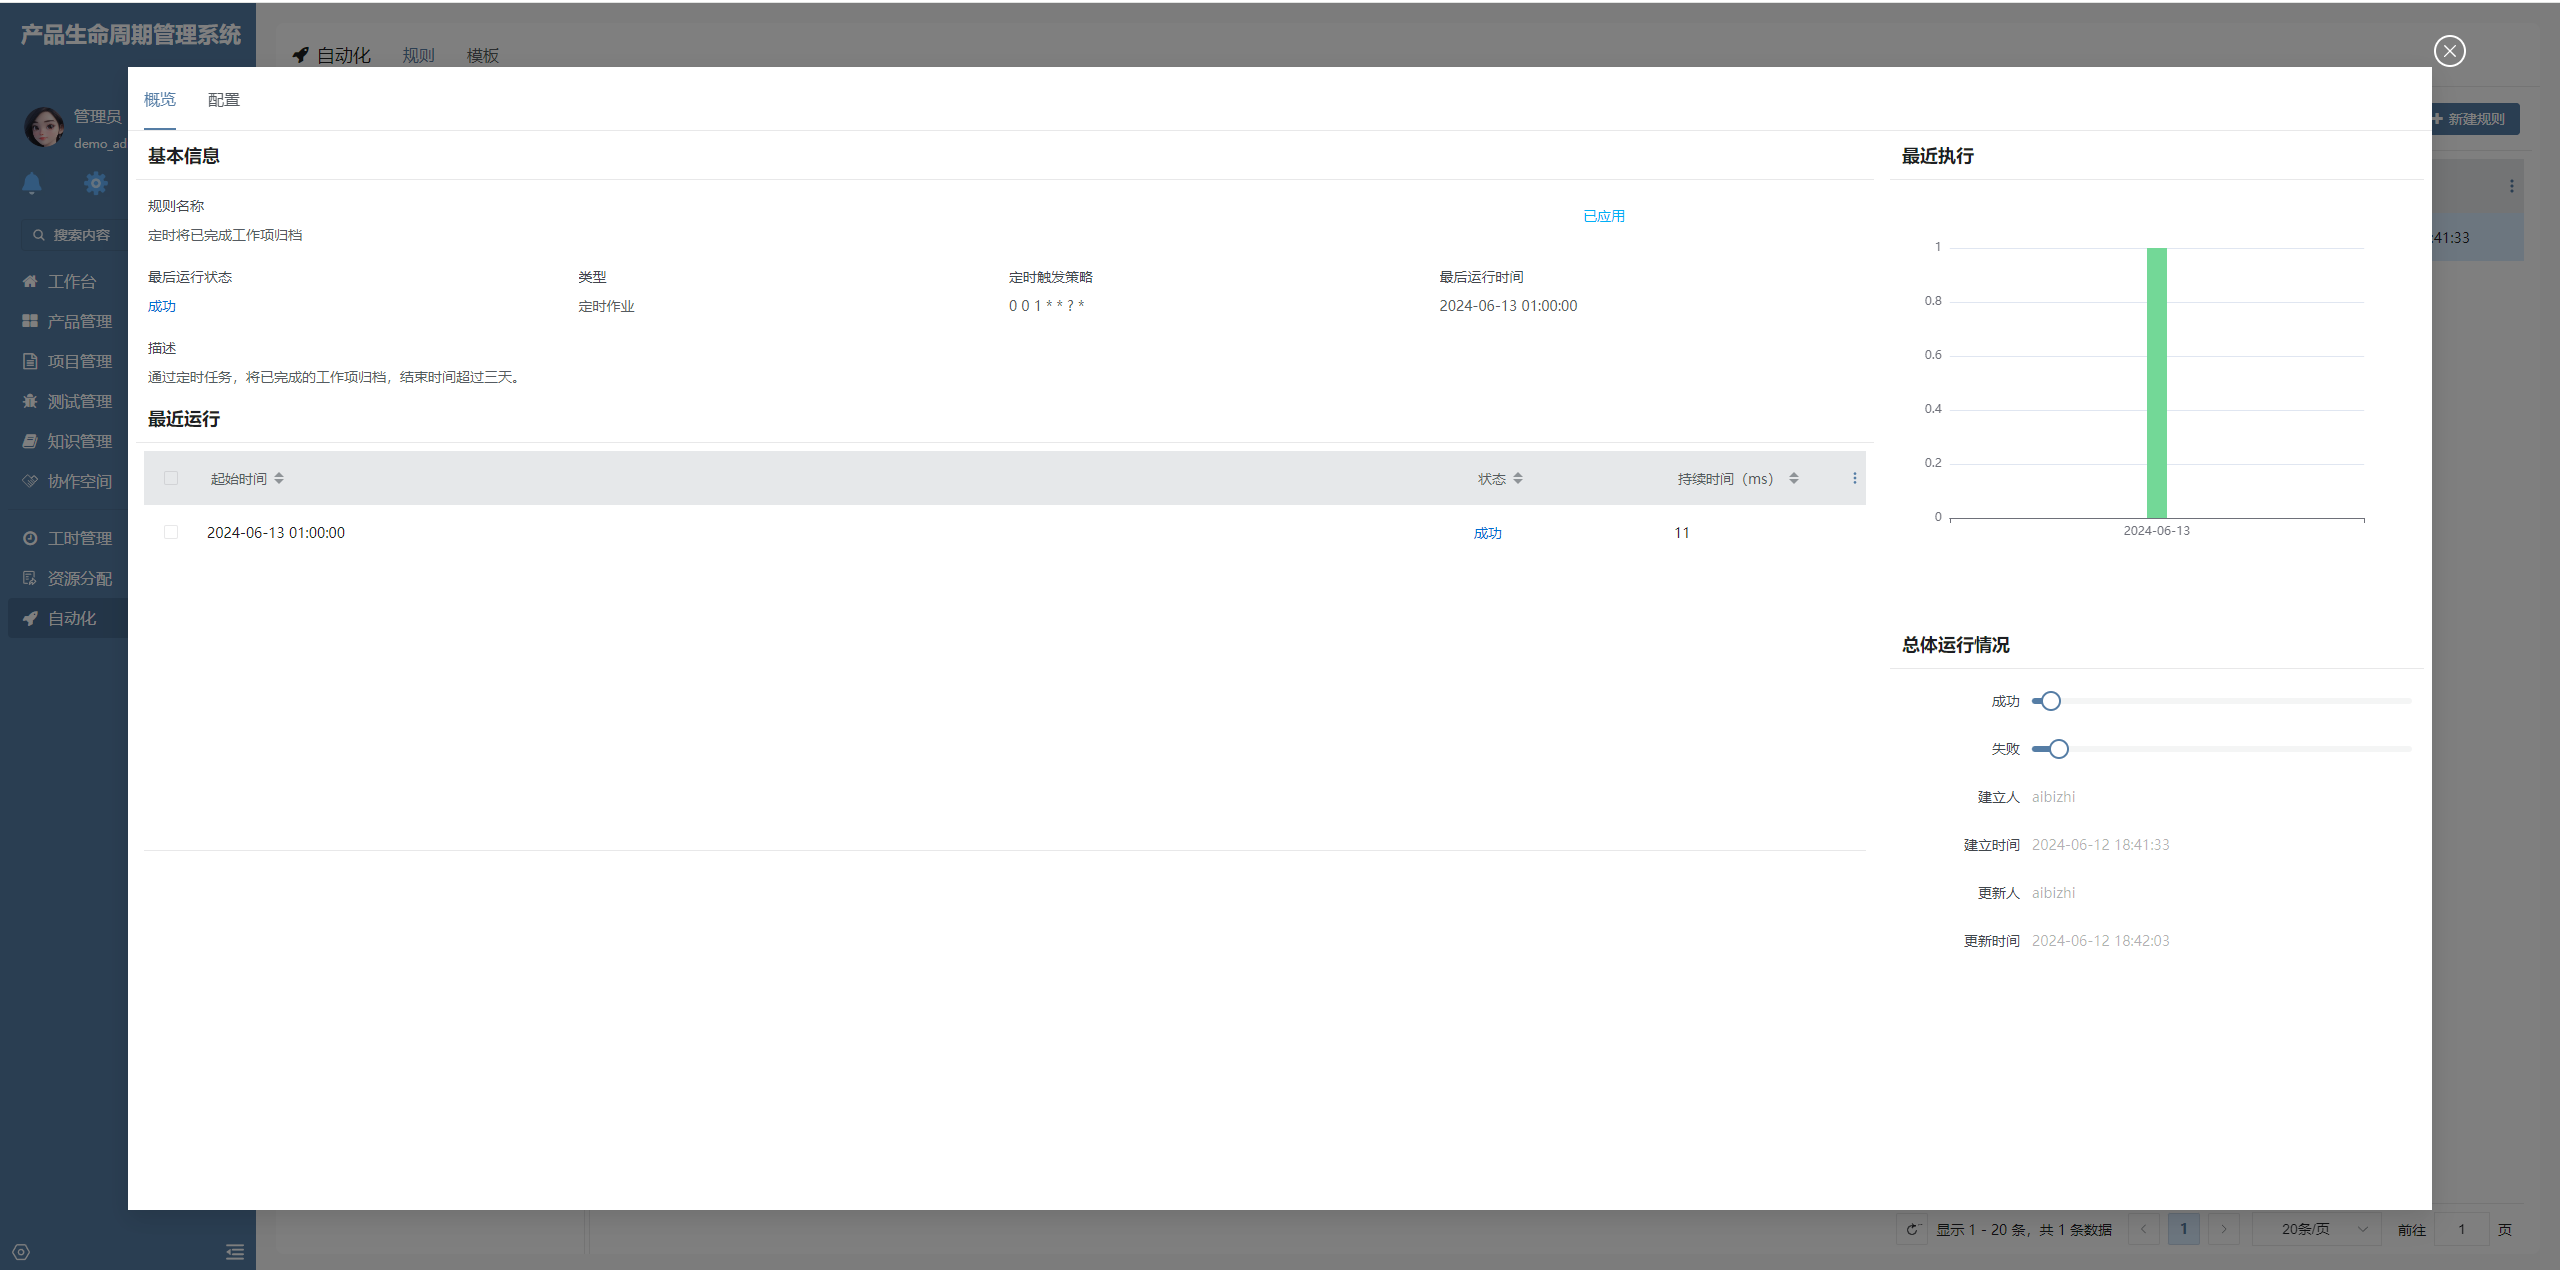Click the administrator avatar image
This screenshot has height=1270, width=2560.
click(x=44, y=128)
